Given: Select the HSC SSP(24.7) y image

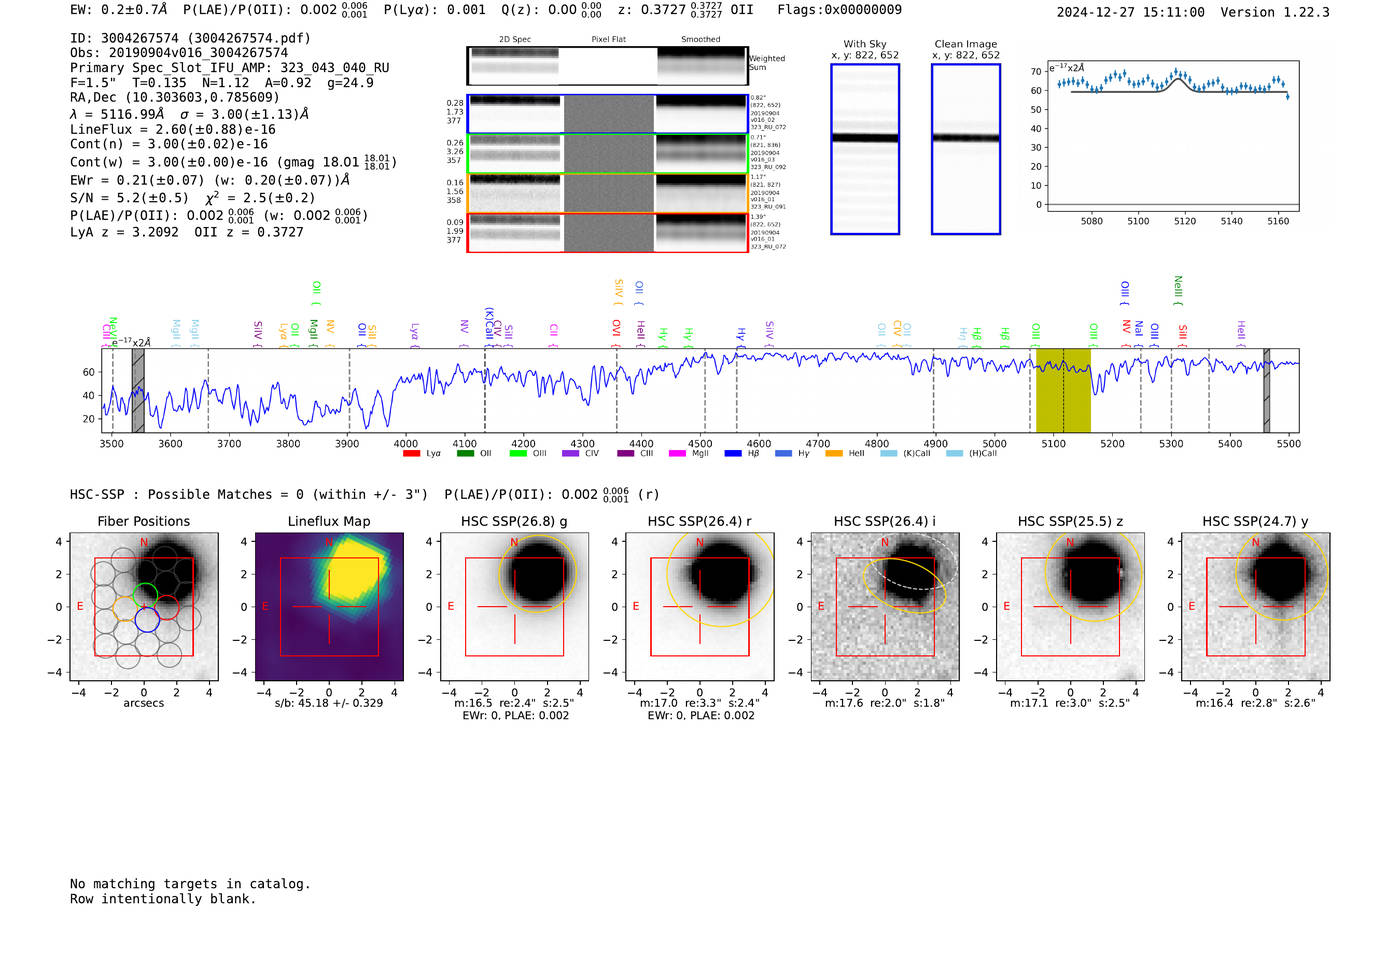Looking at the screenshot, I should pos(1255,606).
